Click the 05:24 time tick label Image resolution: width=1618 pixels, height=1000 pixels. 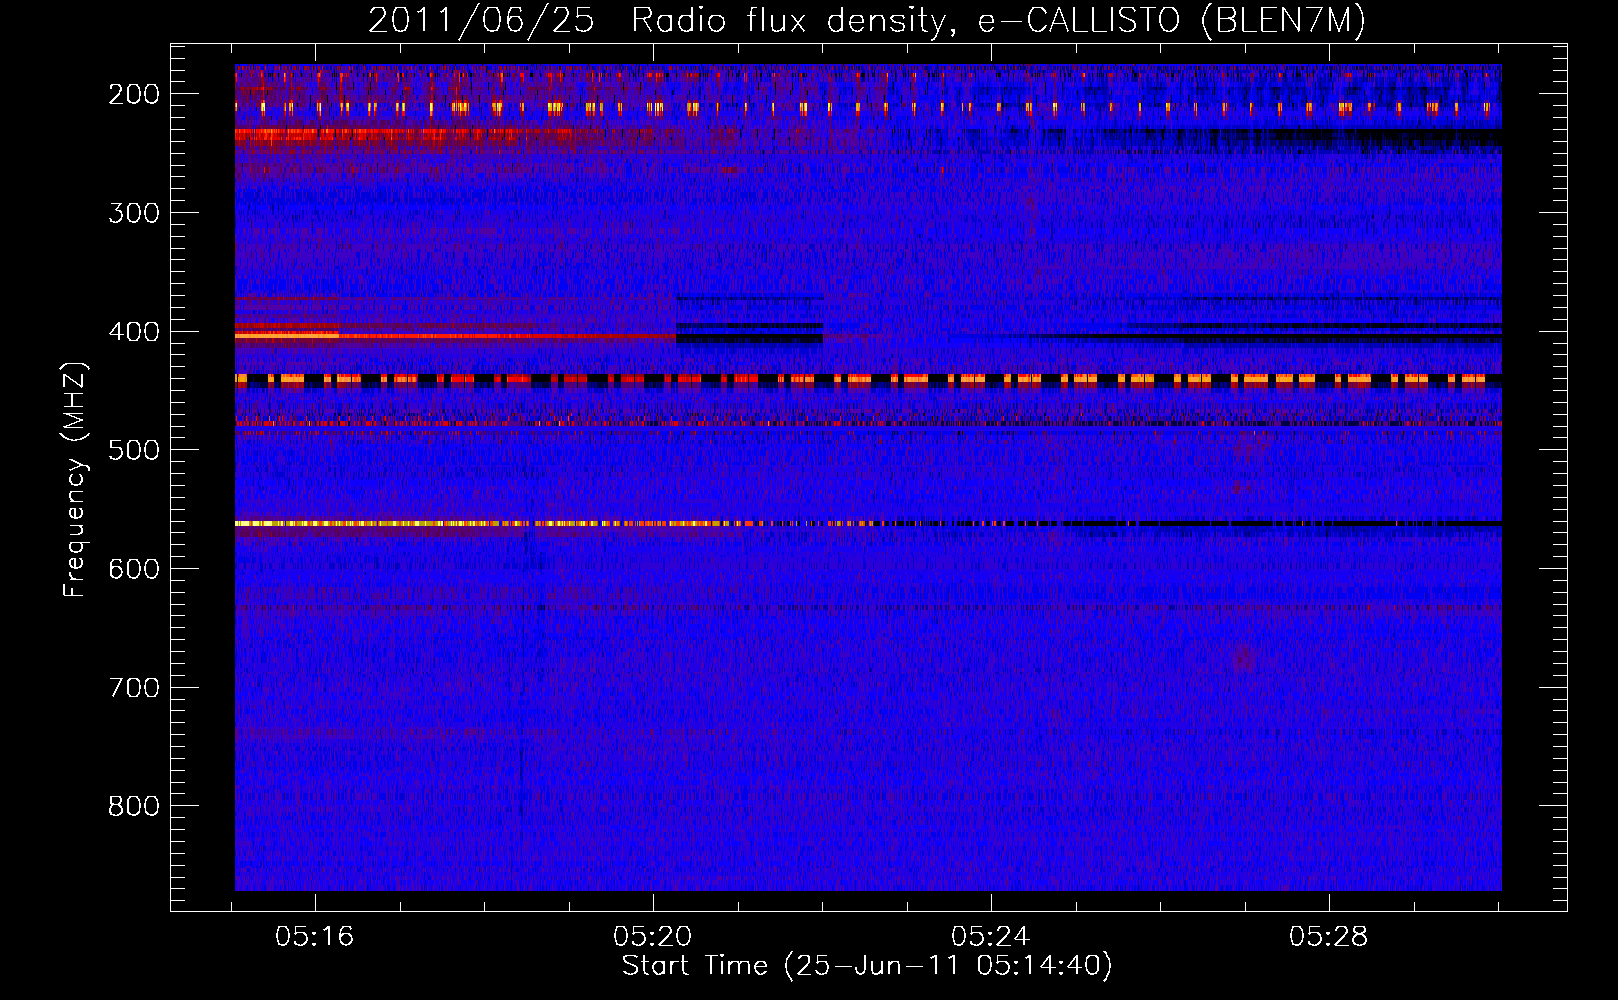pos(991,937)
